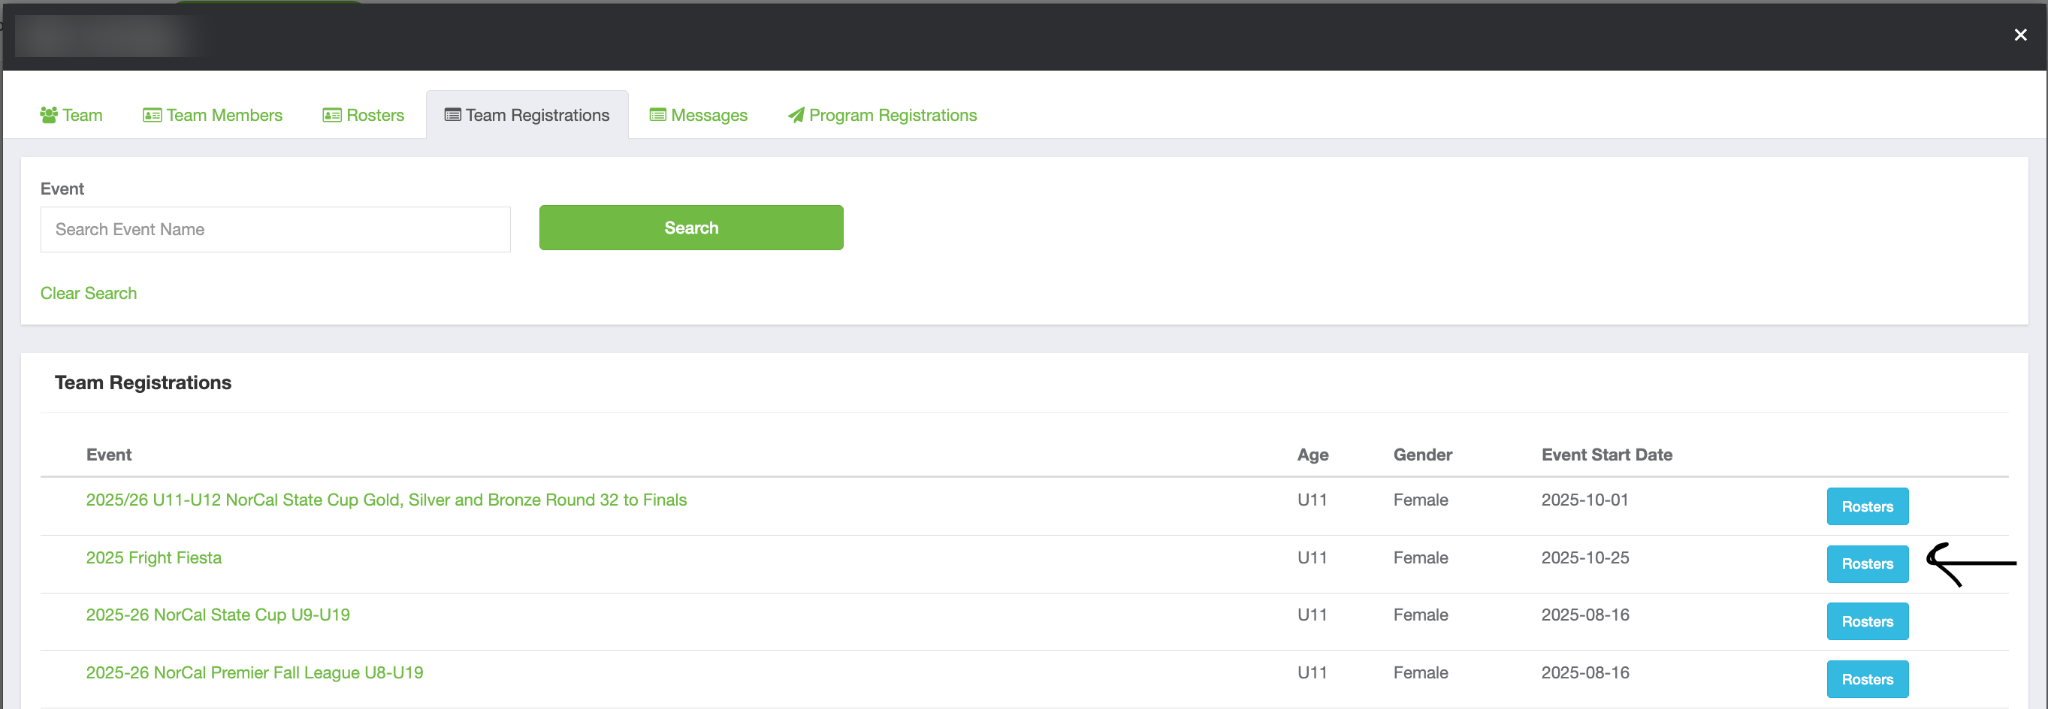Click the Female cell in the Fright Fiesta row
Viewport: 2048px width, 709px height.
tap(1421, 558)
